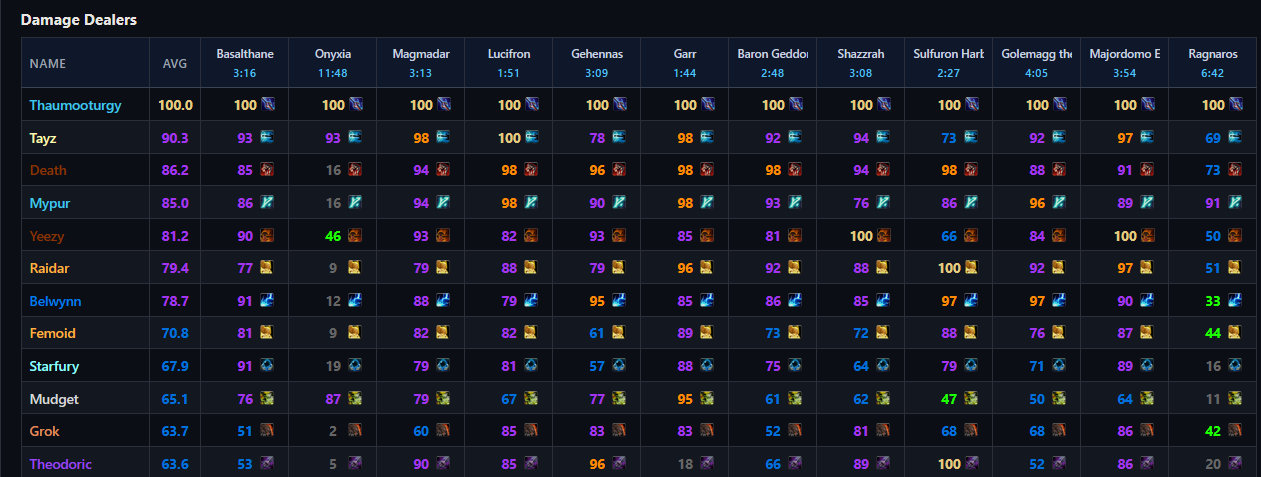Click Belwynn's spec icon in Ragnaros column

click(x=1235, y=301)
